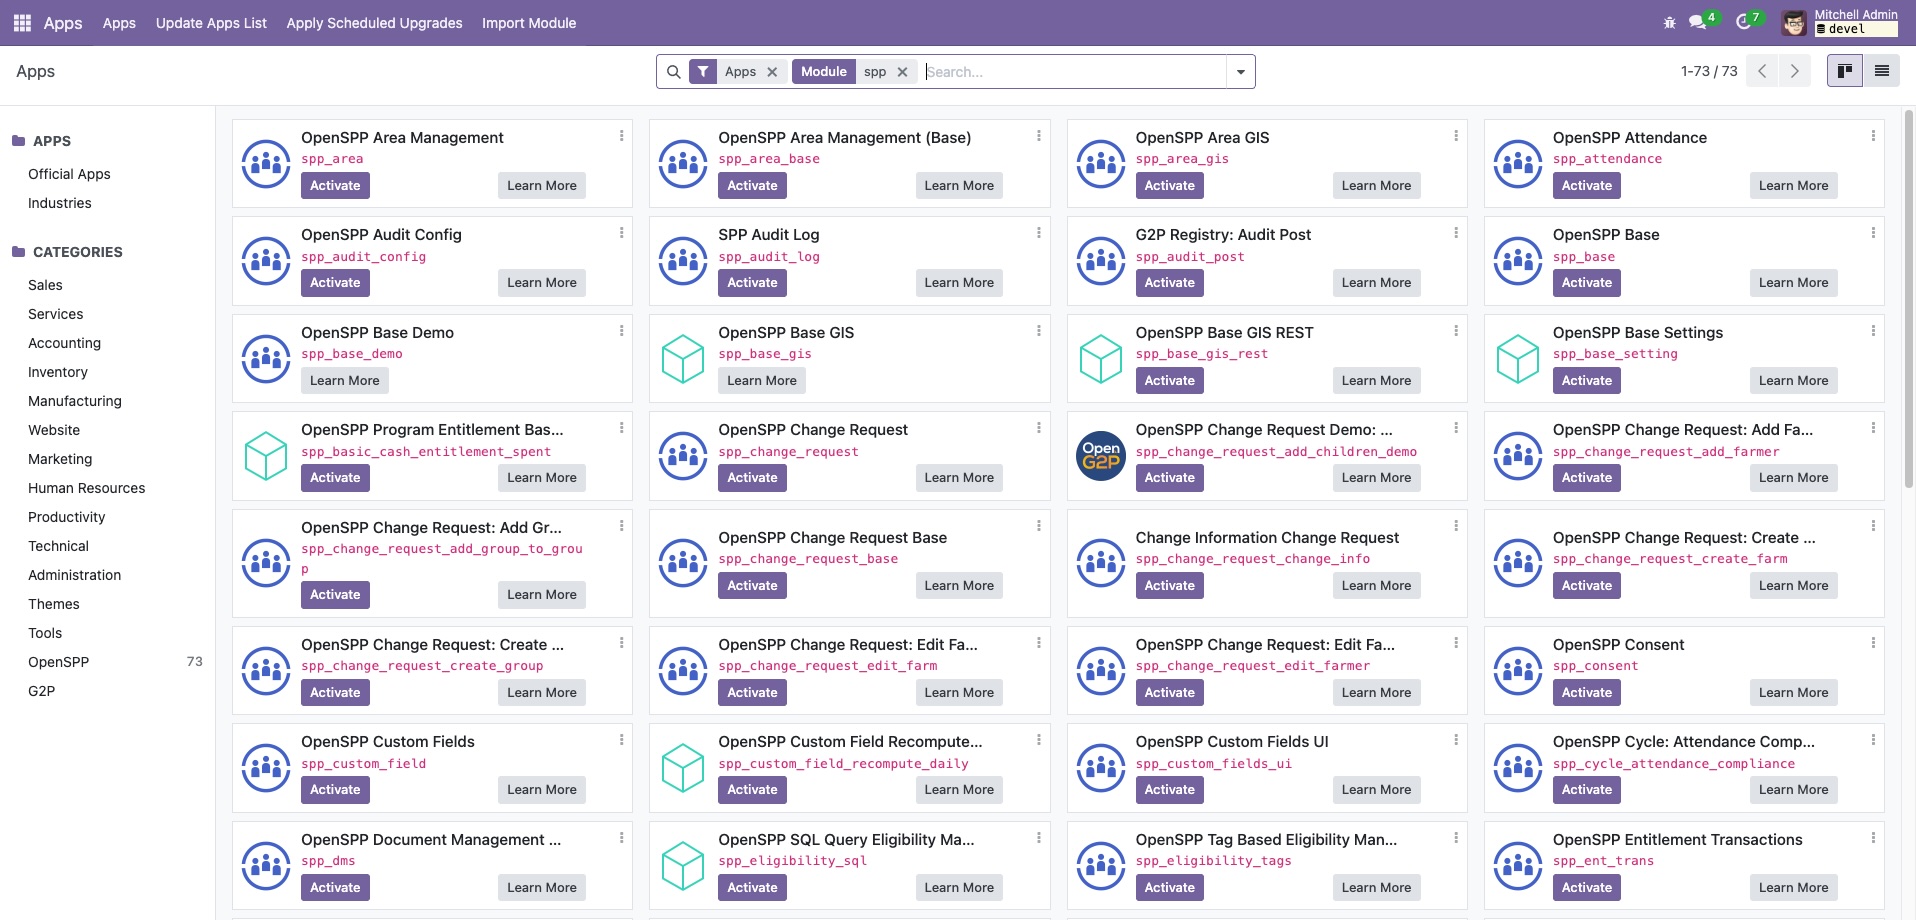Click Learn More on SPP Audit Log
This screenshot has width=1916, height=920.
coord(958,282)
